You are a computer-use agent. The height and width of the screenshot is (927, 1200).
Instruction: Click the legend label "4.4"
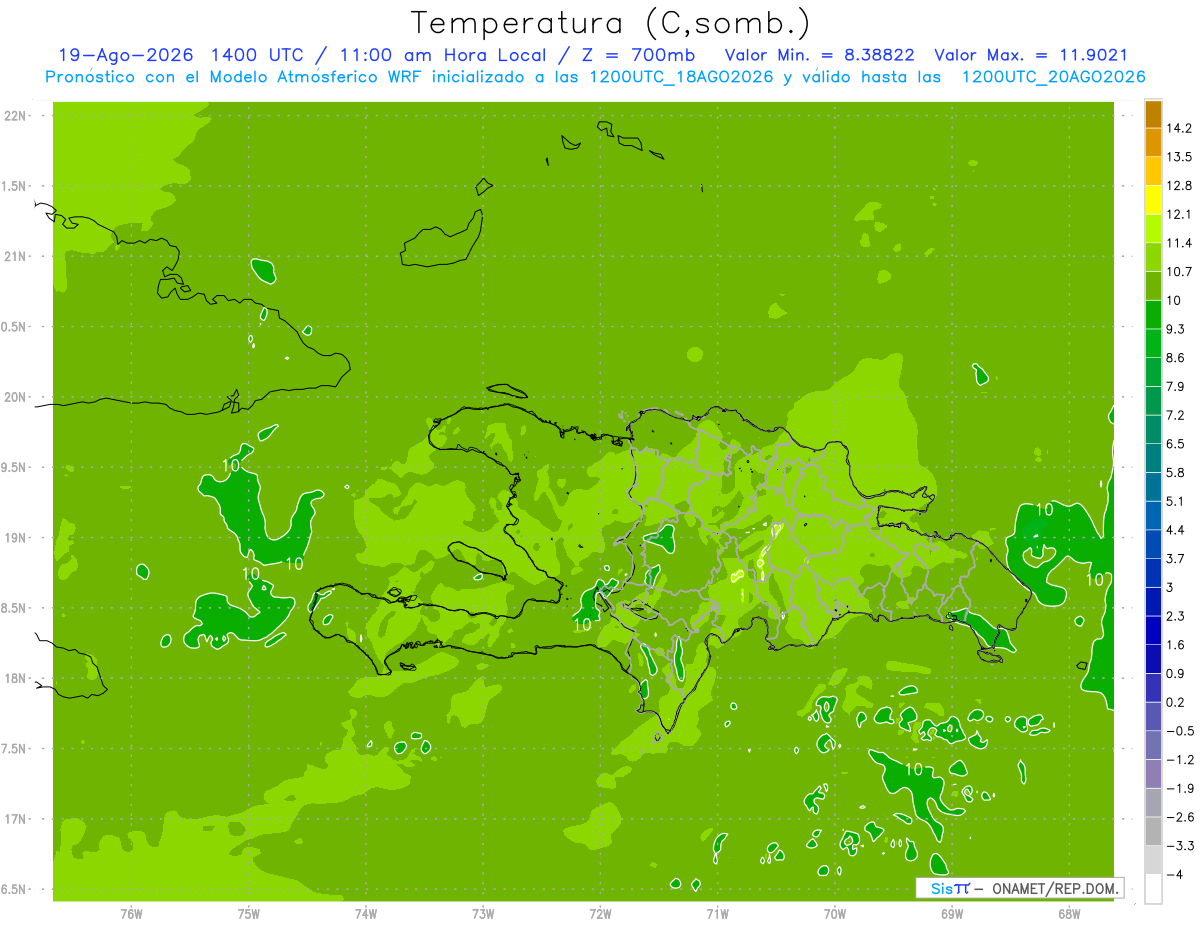pos(1176,530)
